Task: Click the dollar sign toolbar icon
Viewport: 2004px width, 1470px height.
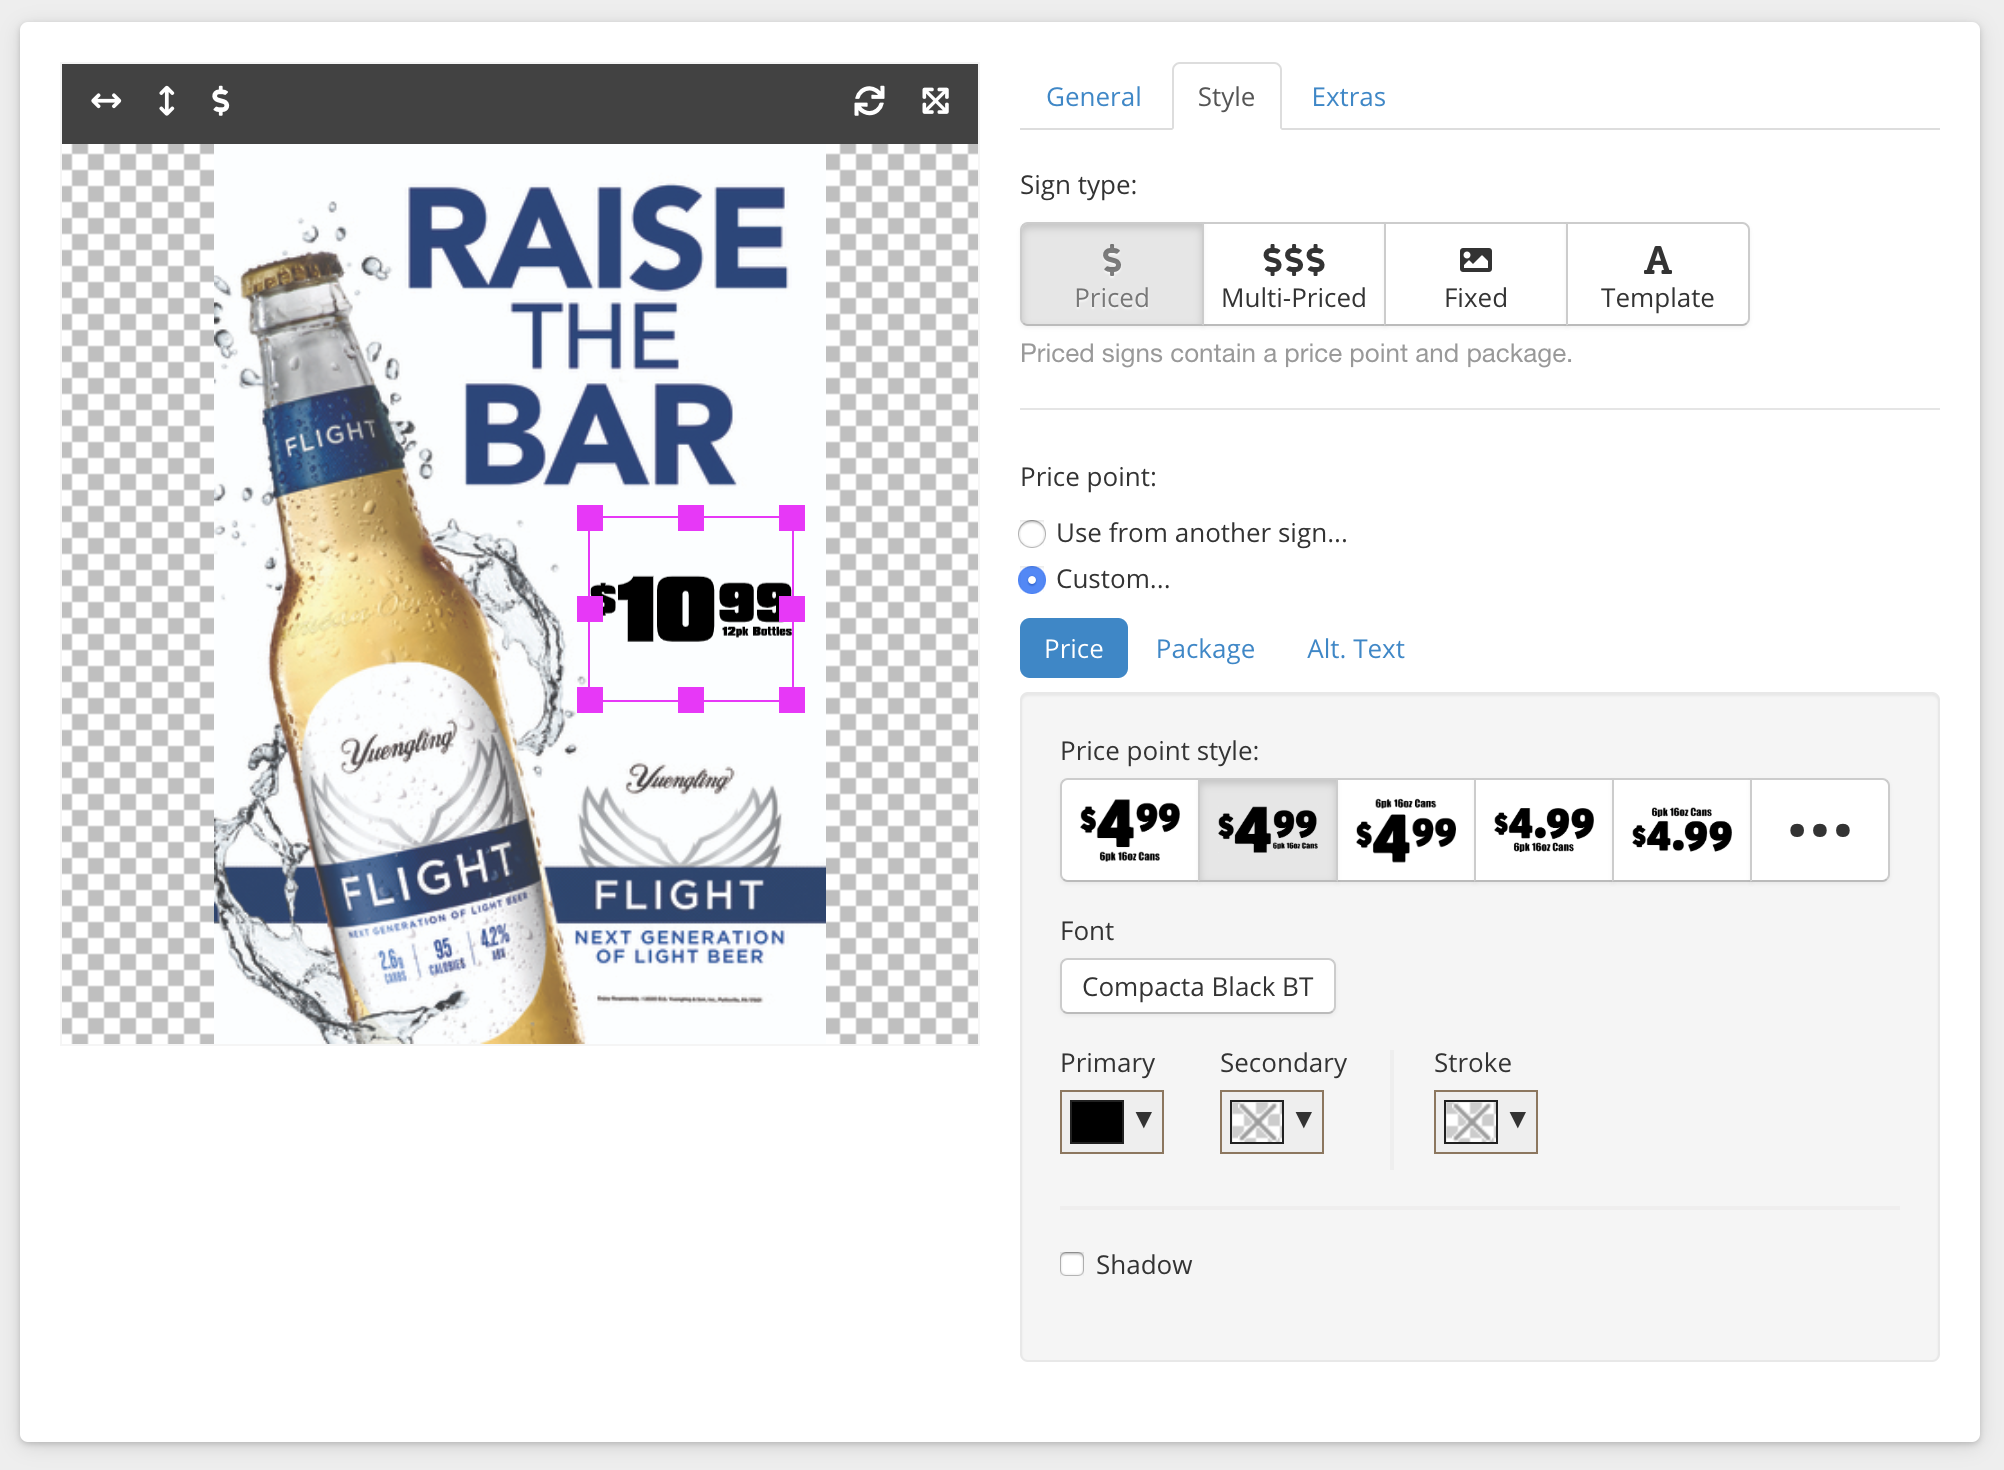Action: coord(221,100)
